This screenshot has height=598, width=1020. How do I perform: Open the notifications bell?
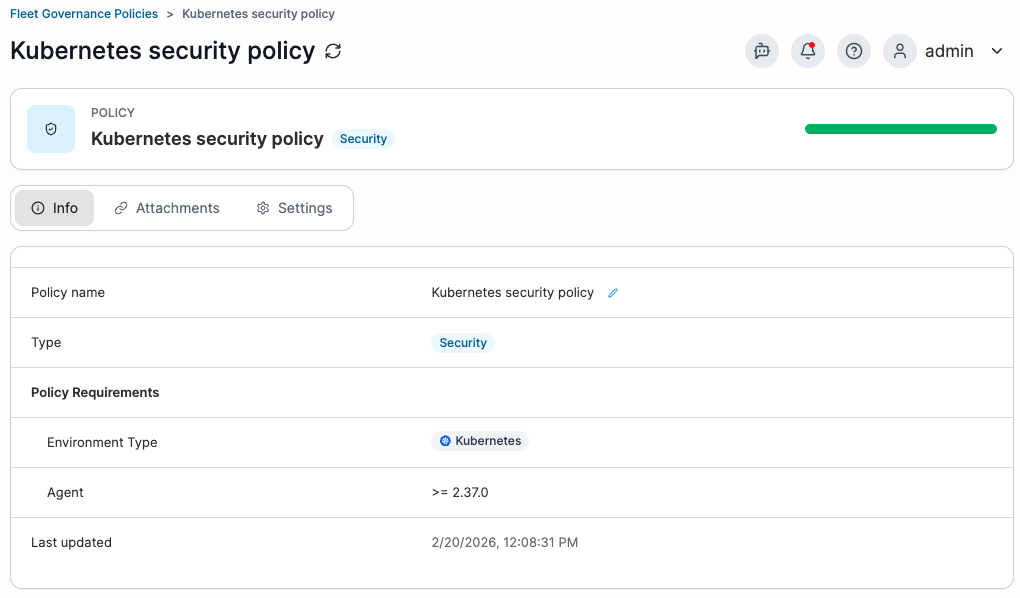click(x=808, y=51)
